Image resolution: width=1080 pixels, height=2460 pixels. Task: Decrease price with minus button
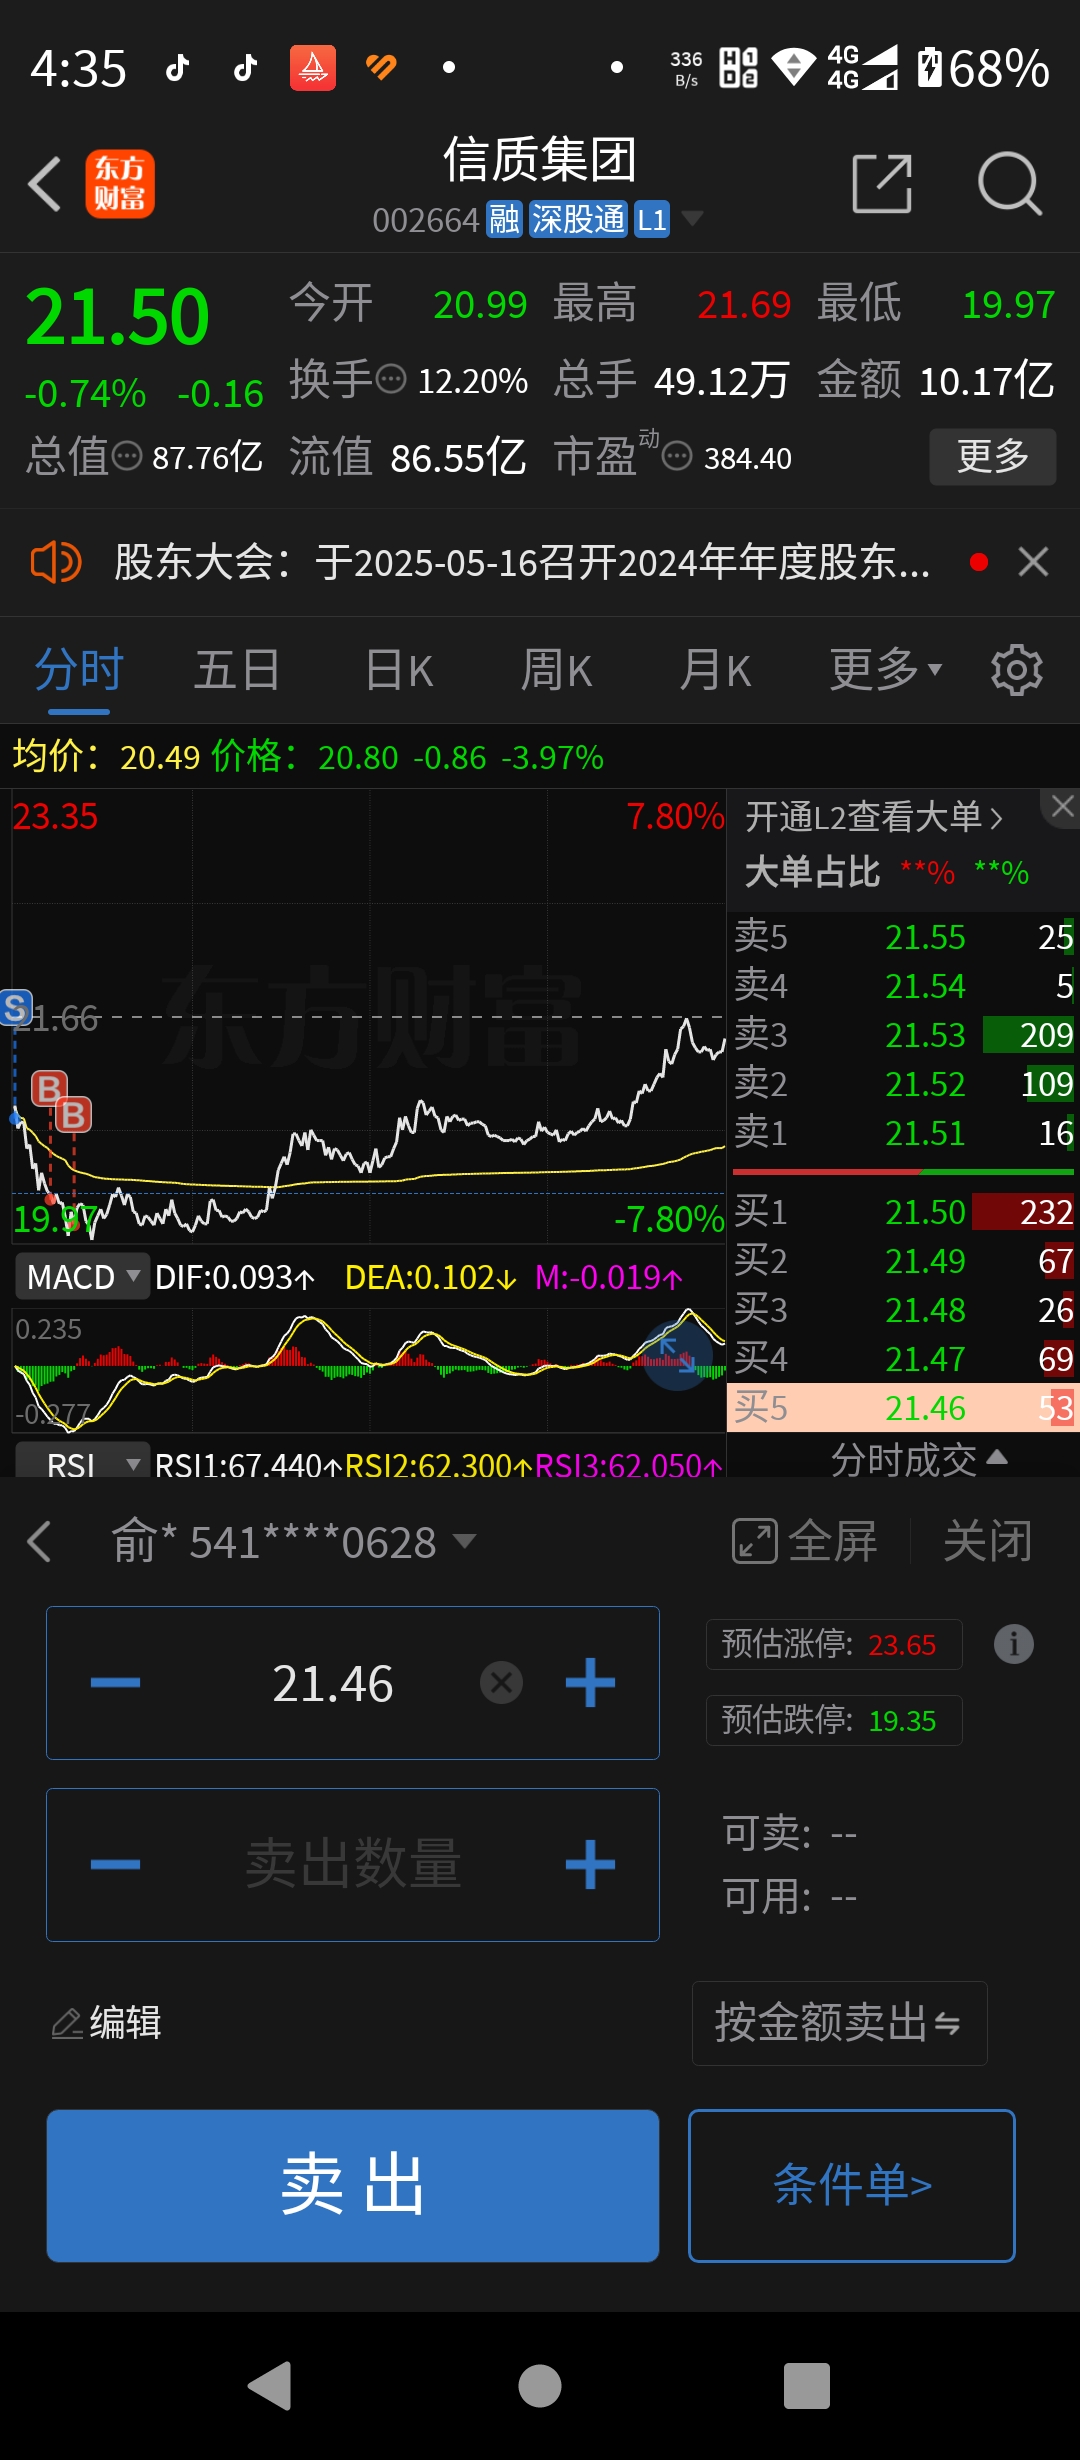(115, 1683)
